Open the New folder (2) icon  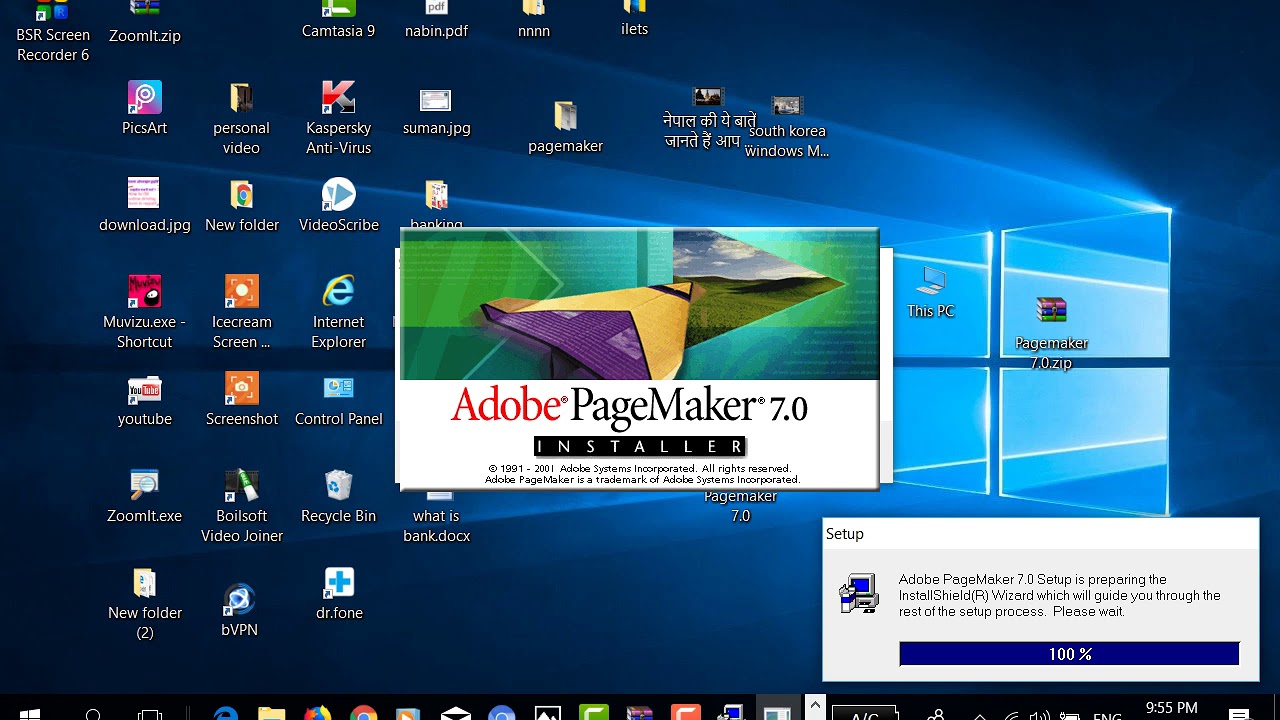coord(144,582)
